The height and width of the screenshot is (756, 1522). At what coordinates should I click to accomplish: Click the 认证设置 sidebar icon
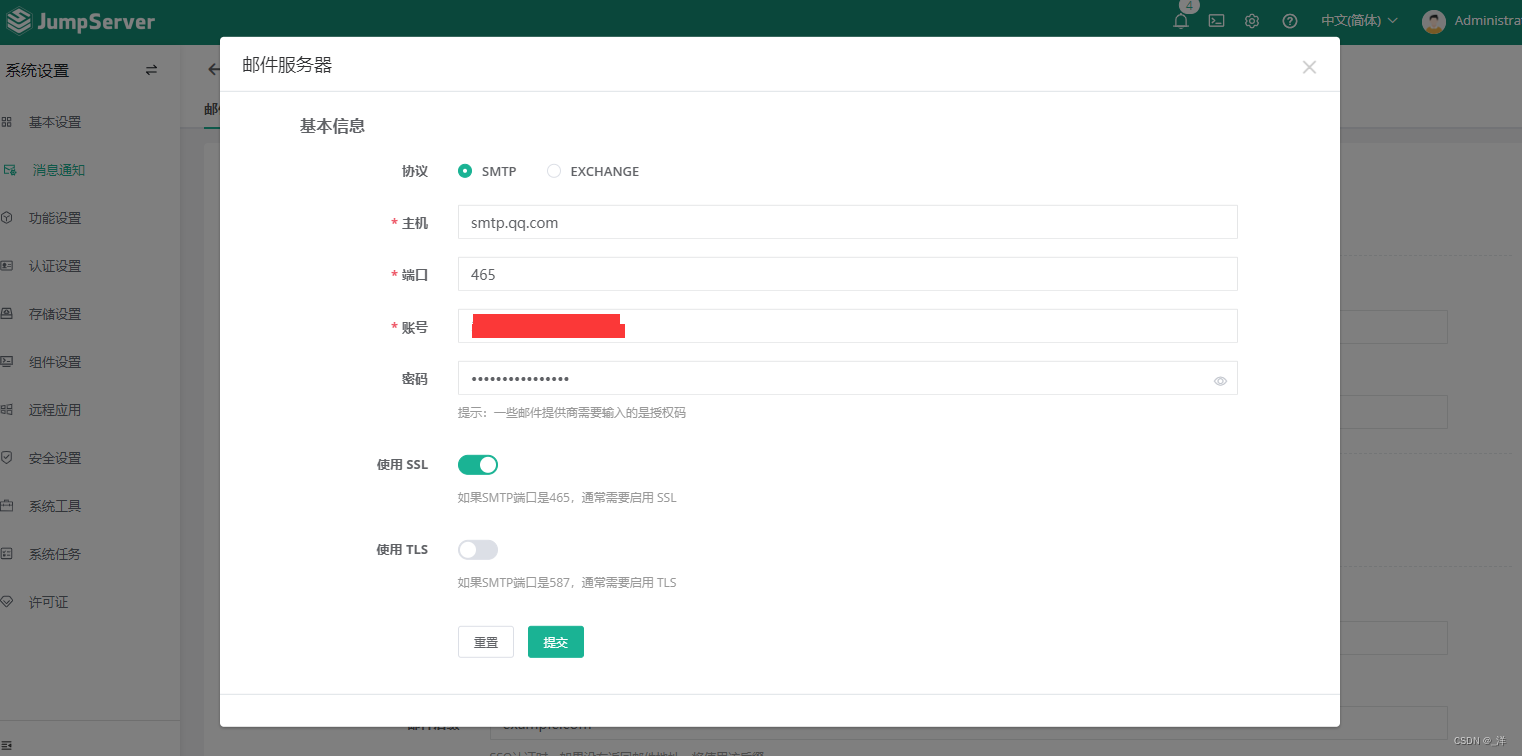(x=7, y=266)
